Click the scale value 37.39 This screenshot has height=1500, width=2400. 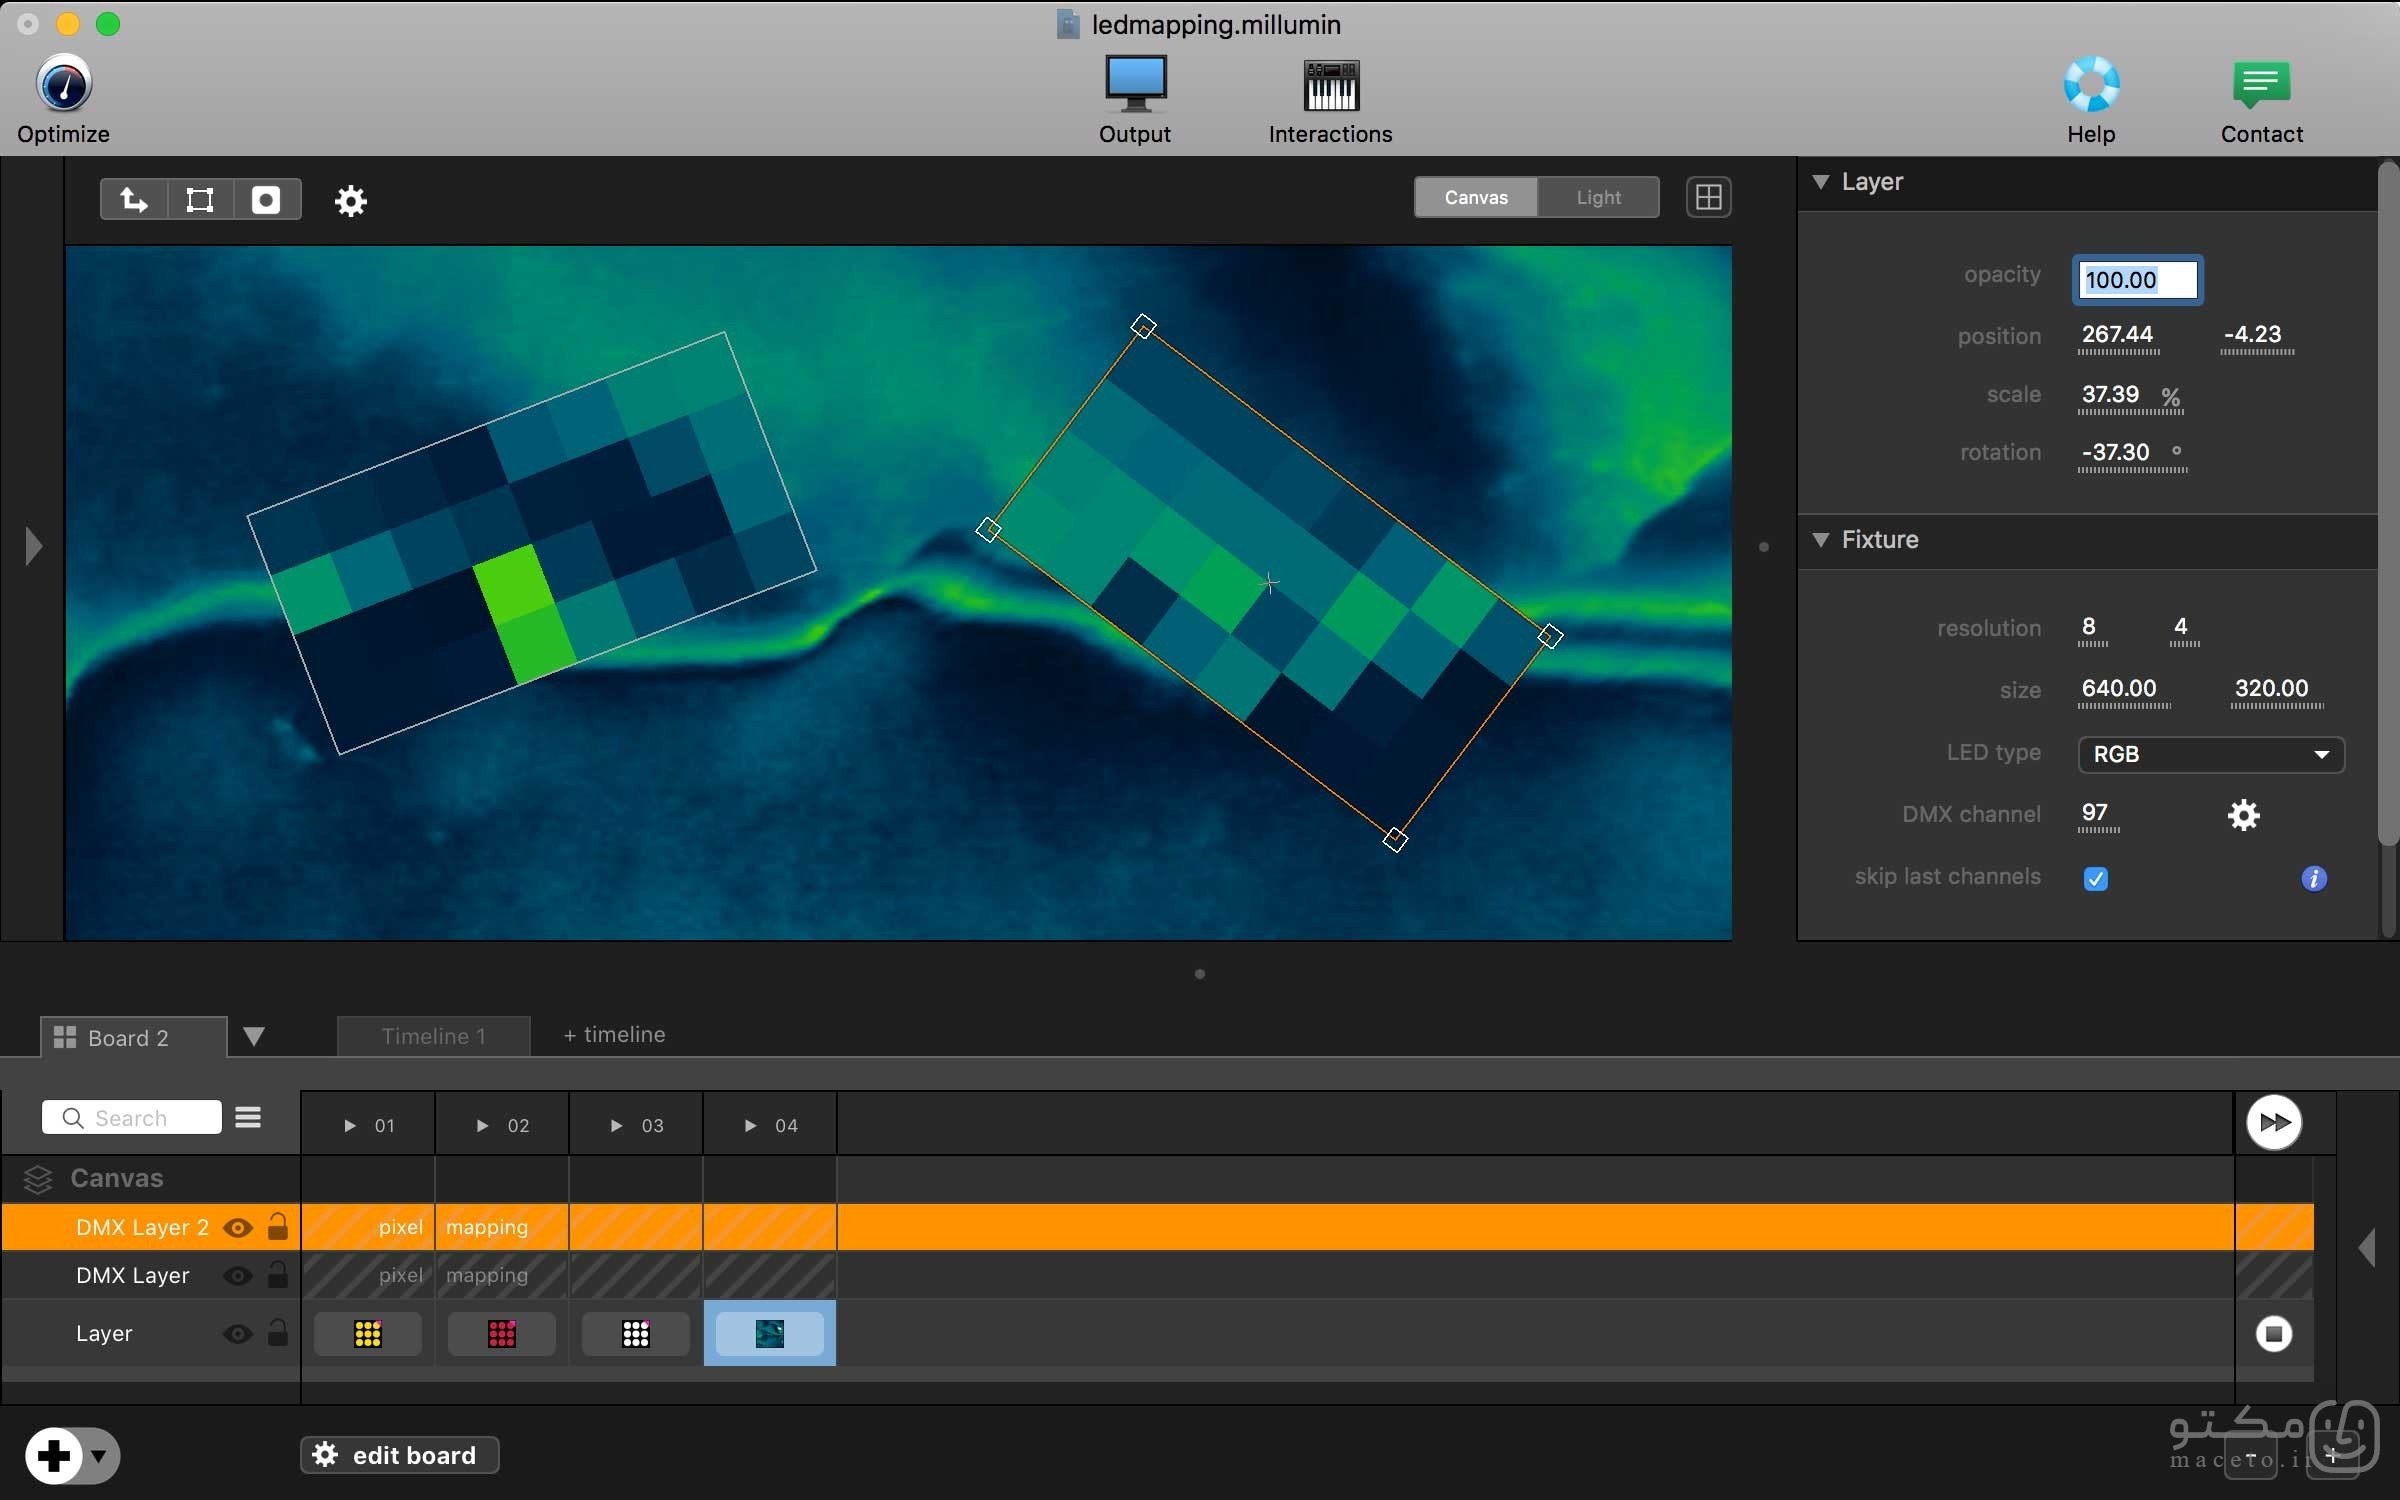click(2110, 394)
